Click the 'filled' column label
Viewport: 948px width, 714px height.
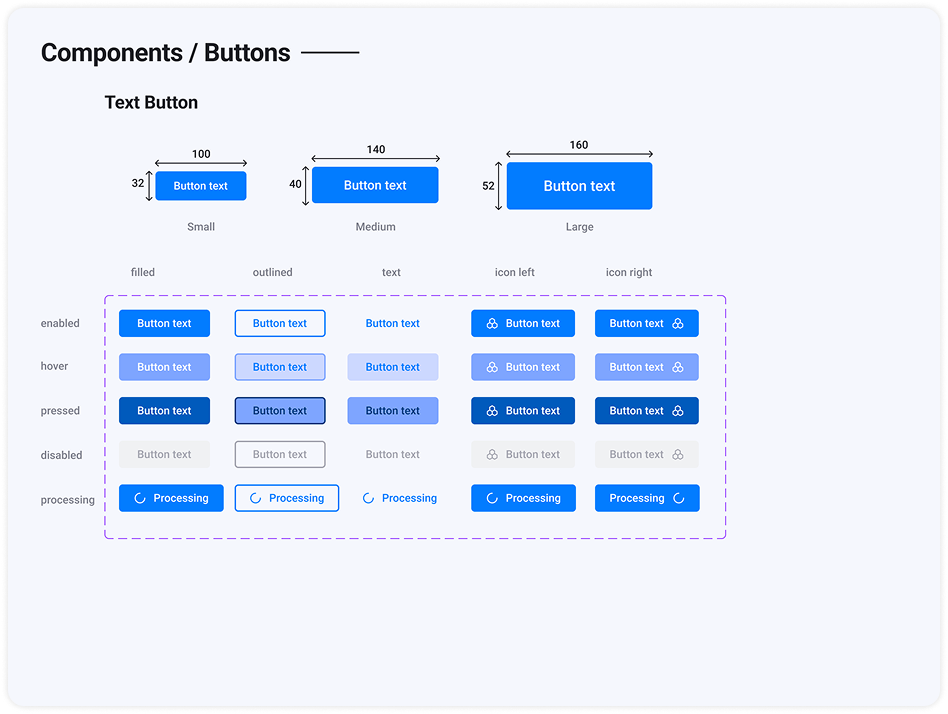click(143, 272)
